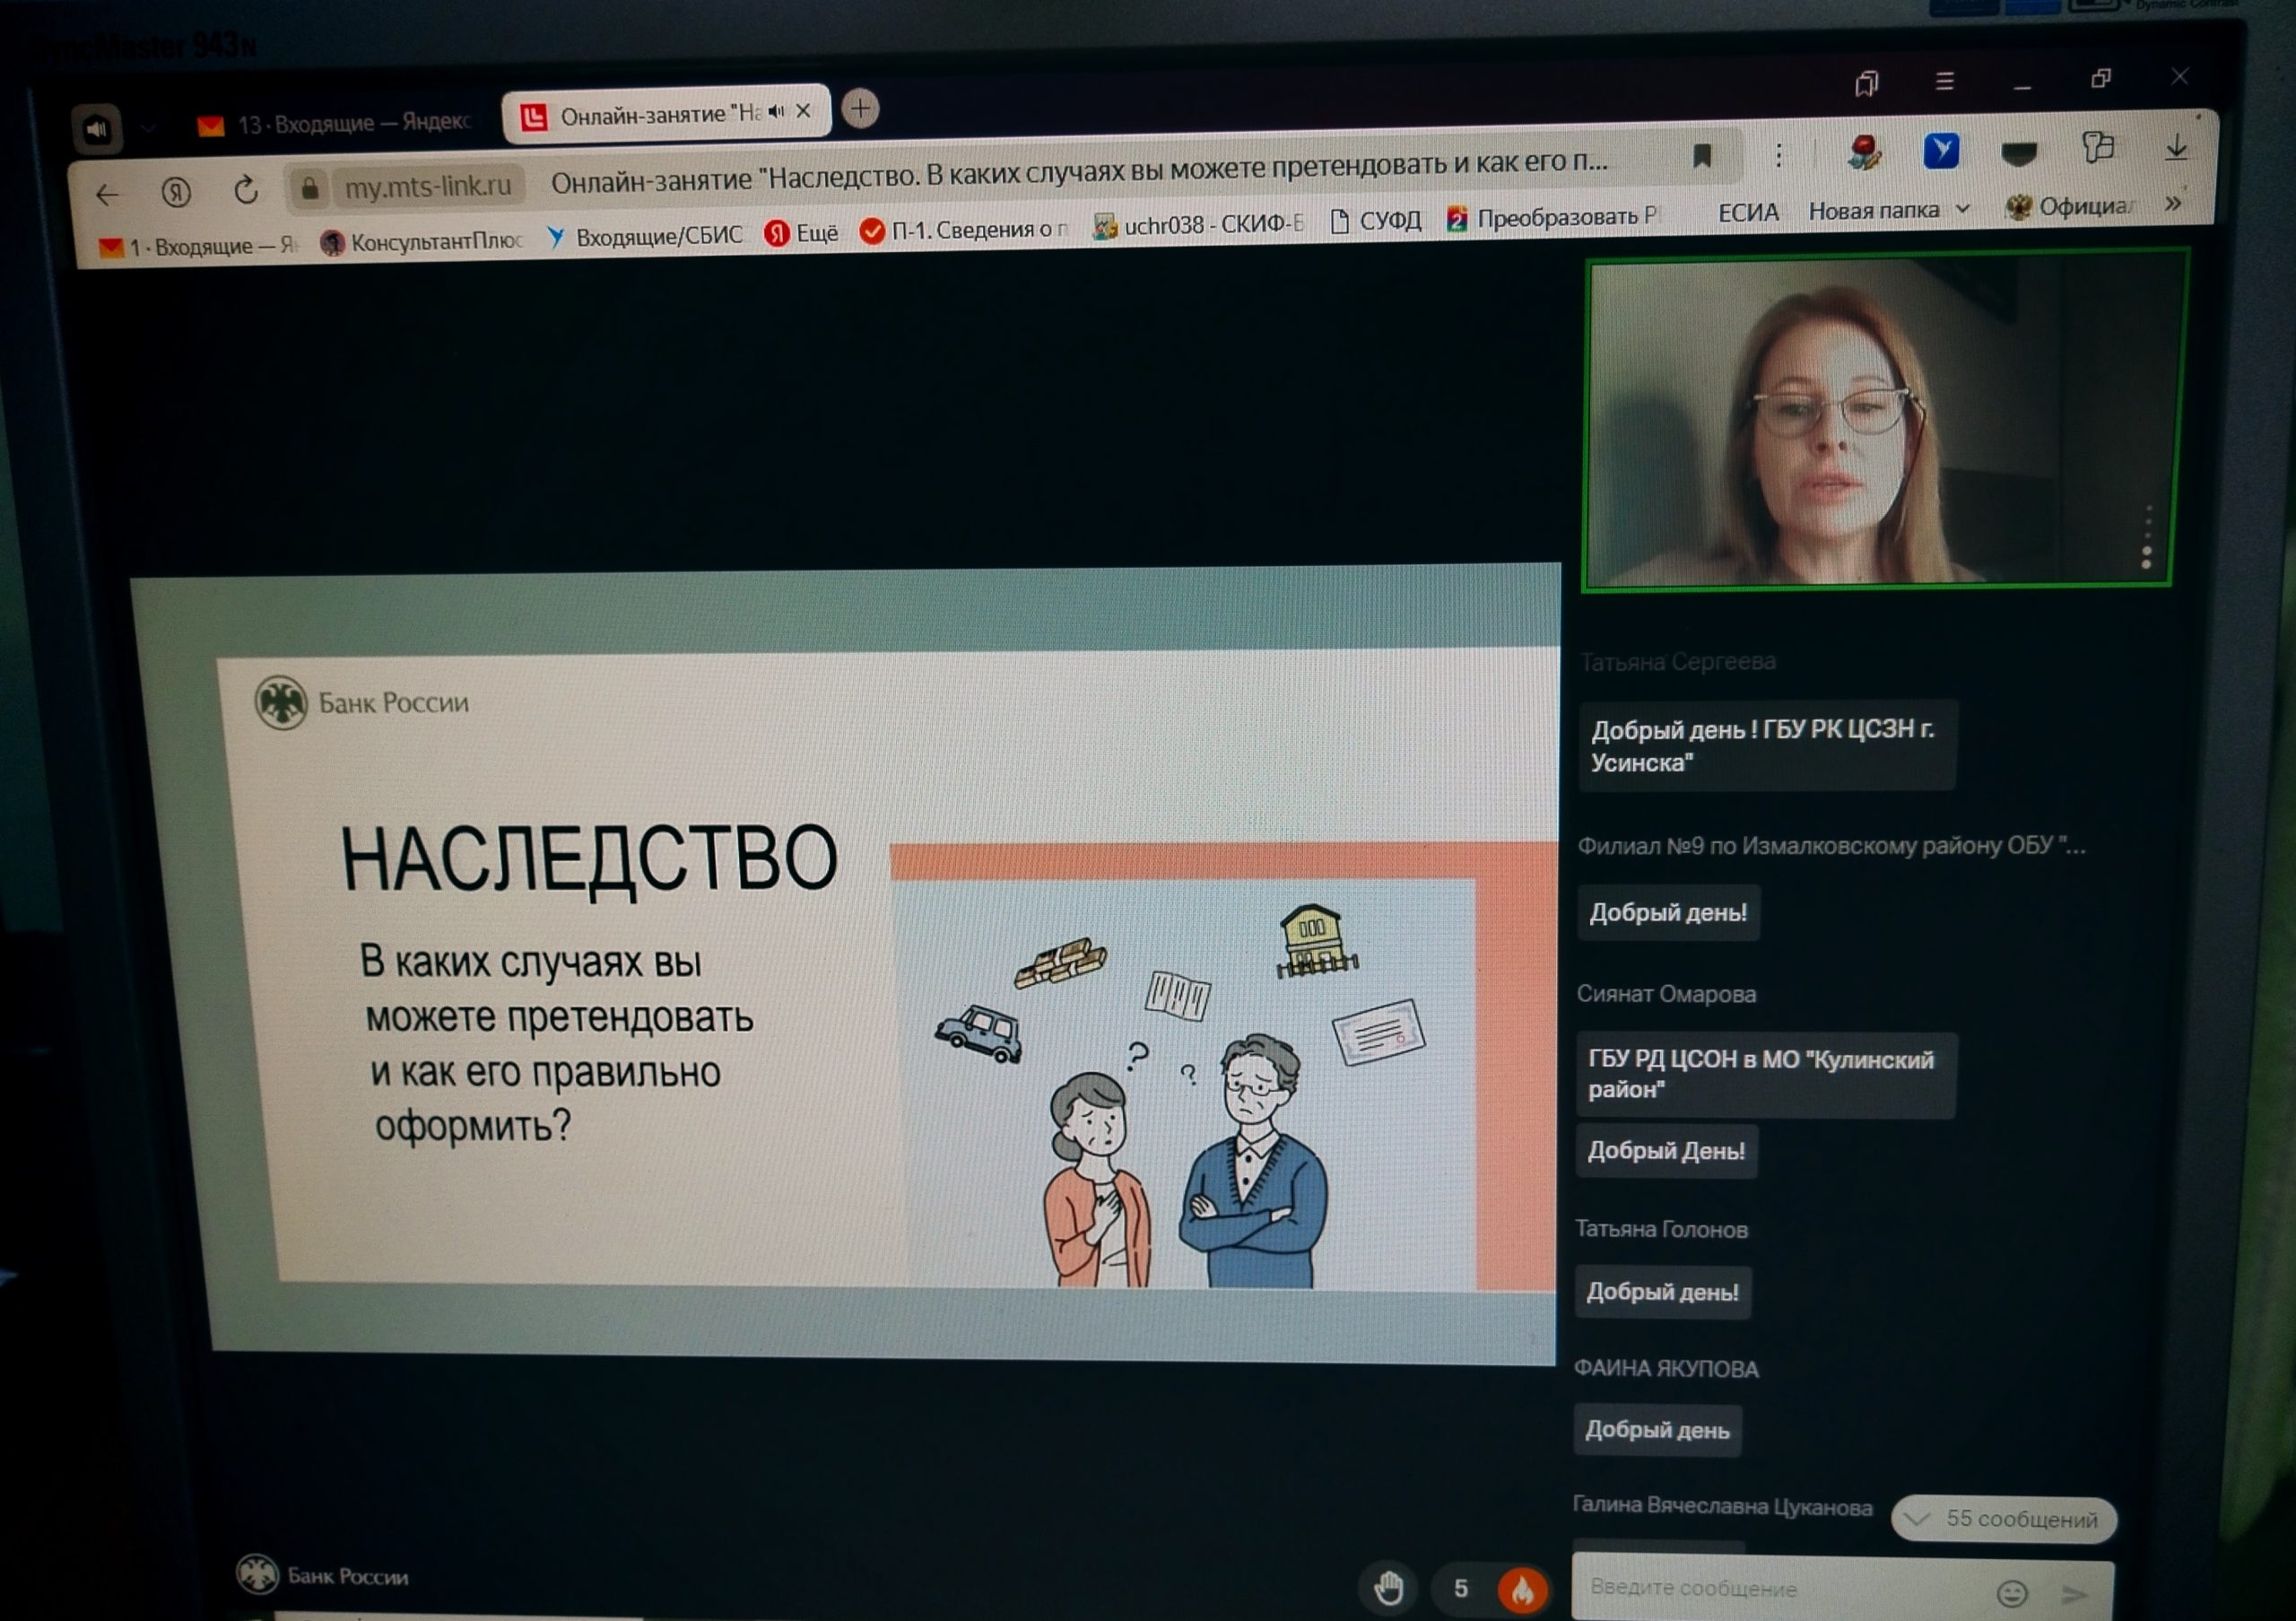
Task: Click the blue Y extension icon
Action: point(1941,151)
